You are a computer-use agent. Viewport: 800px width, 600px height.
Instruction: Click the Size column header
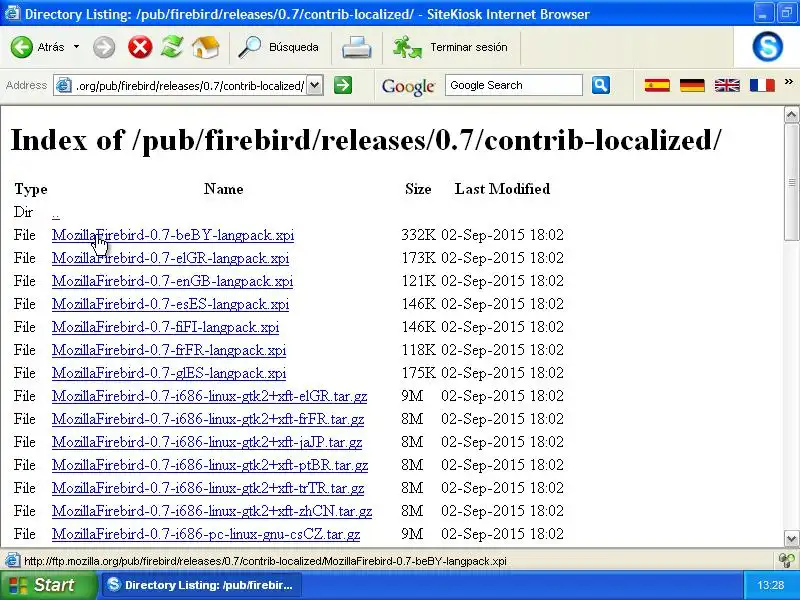[x=418, y=189]
